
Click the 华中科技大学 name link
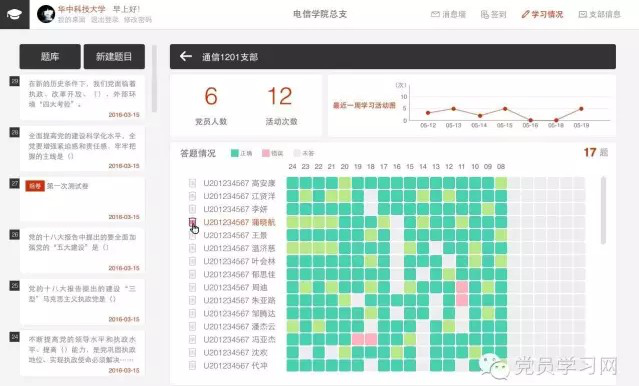(82, 9)
